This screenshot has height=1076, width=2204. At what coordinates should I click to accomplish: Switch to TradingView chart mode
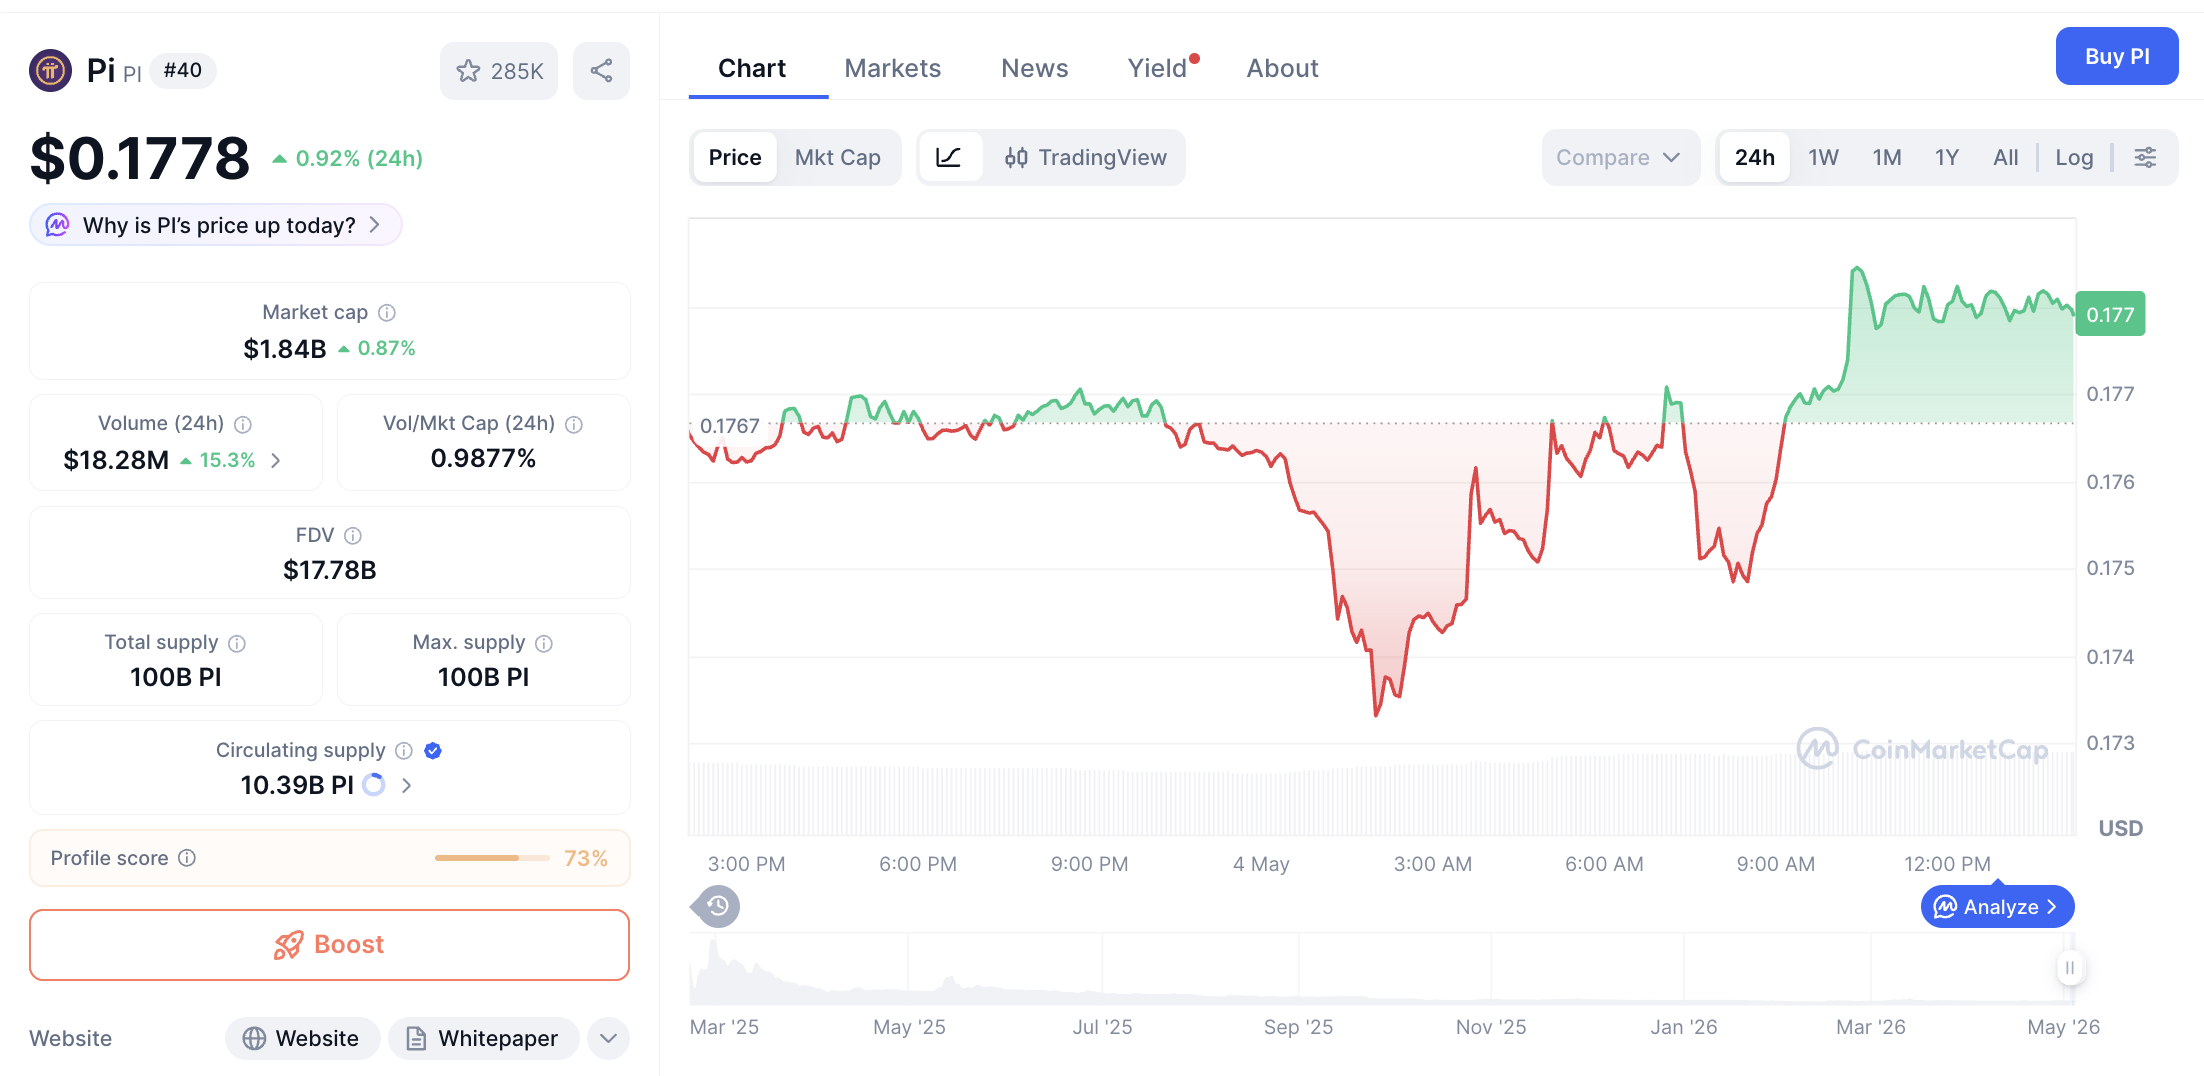point(1085,157)
